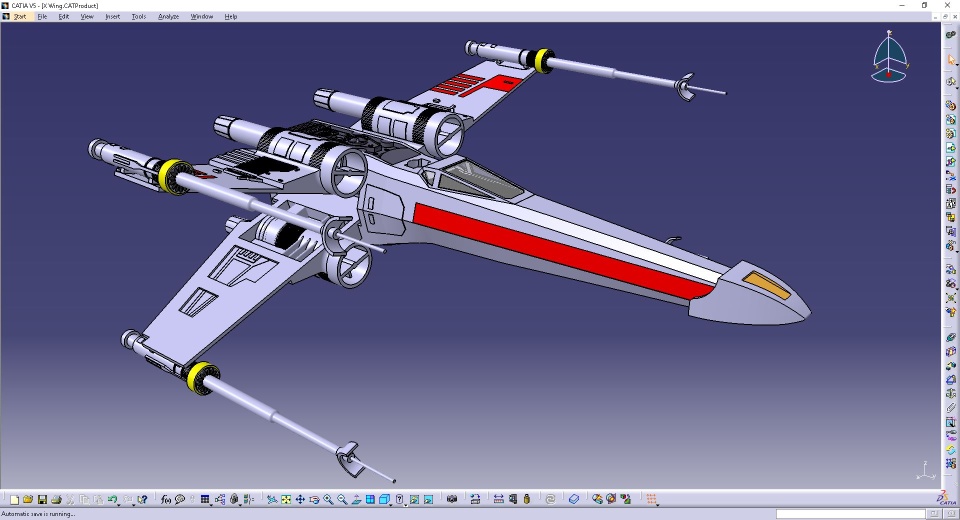Image resolution: width=960 pixels, height=520 pixels.
Task: Click the Assembly Design workbench gear icon
Action: 950,35
